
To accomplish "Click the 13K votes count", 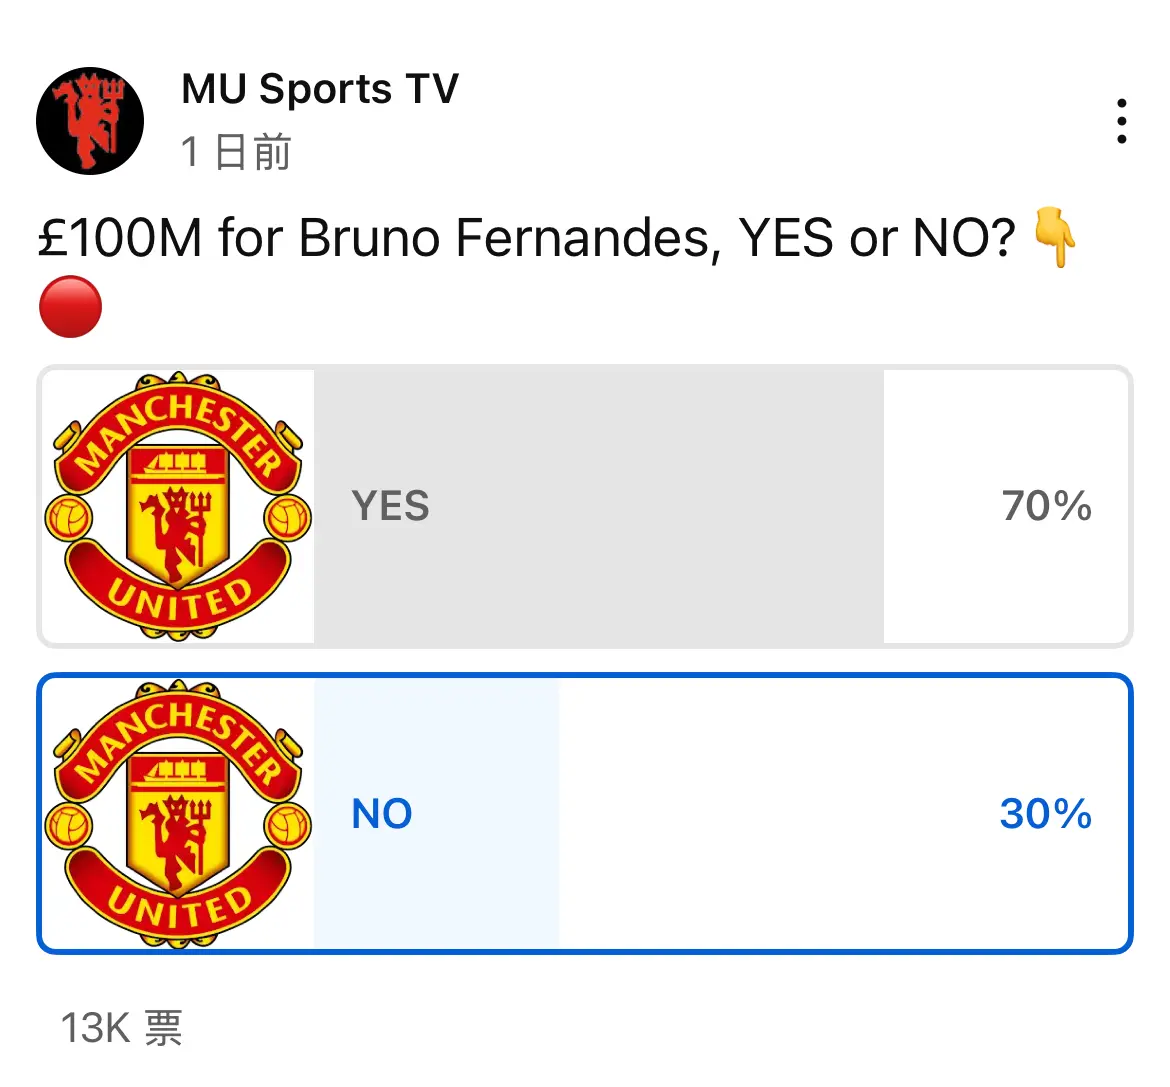I will [121, 1027].
